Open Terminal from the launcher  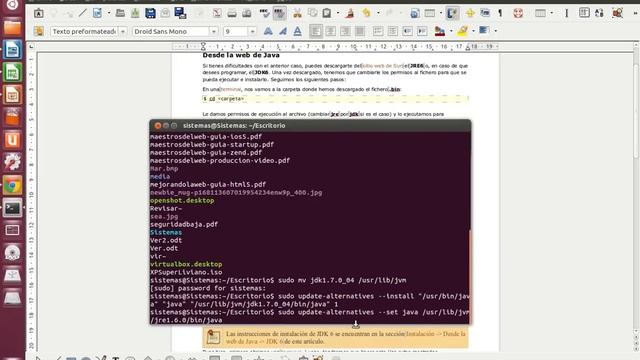pos(12,208)
